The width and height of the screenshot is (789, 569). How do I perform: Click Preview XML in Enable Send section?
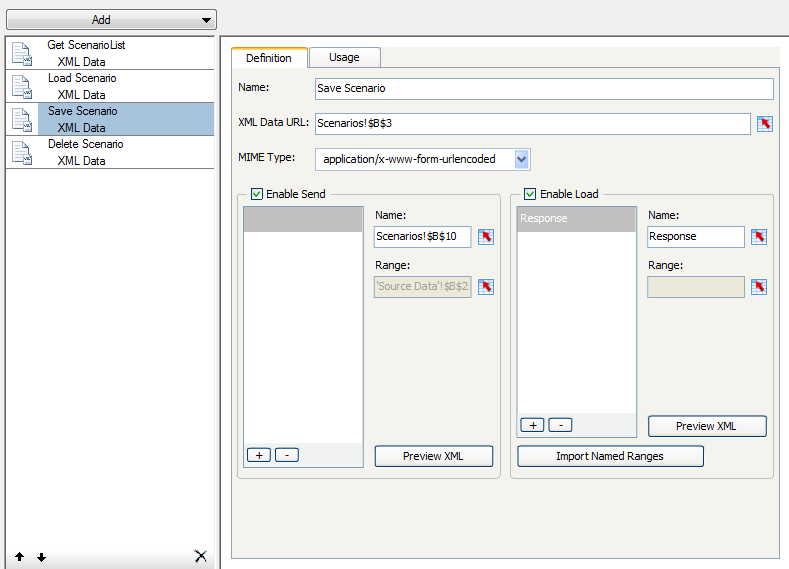point(433,456)
